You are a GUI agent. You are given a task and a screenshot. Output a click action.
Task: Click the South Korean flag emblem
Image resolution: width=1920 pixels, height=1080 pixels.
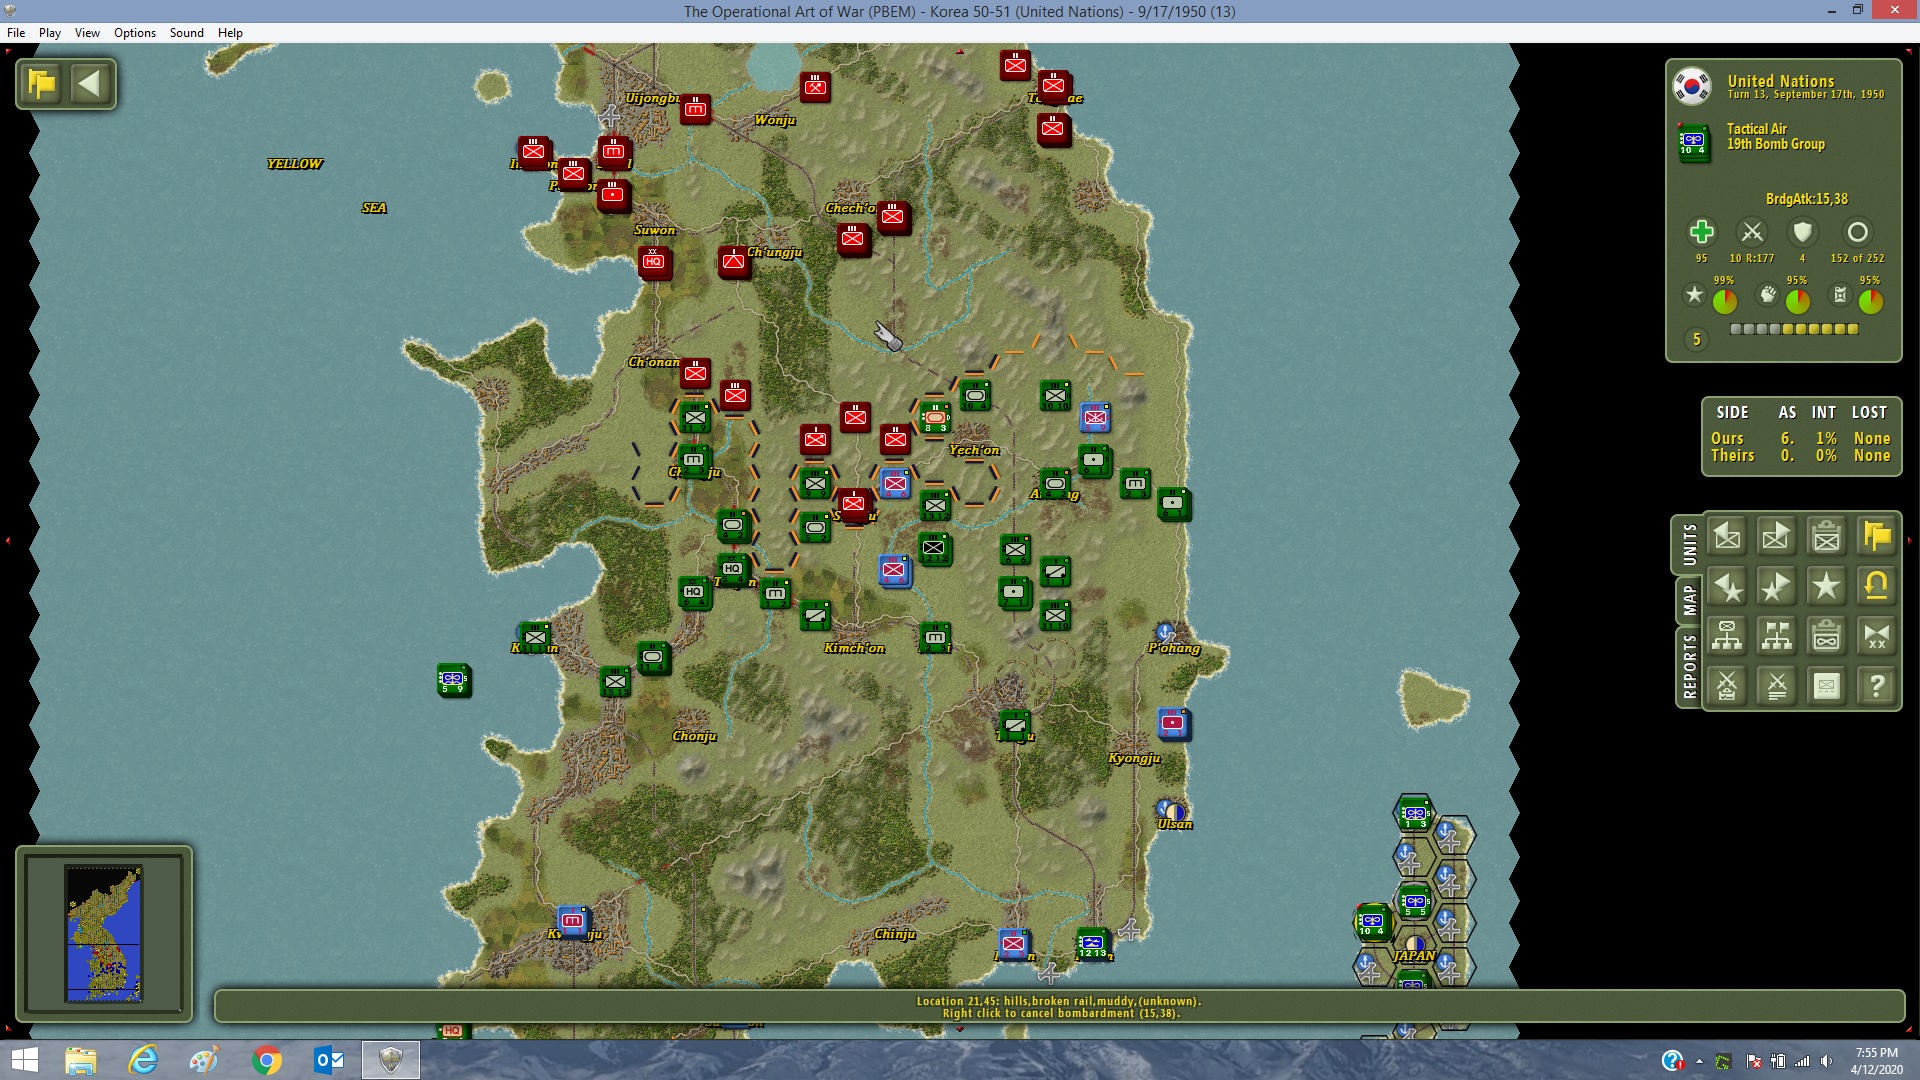1692,86
